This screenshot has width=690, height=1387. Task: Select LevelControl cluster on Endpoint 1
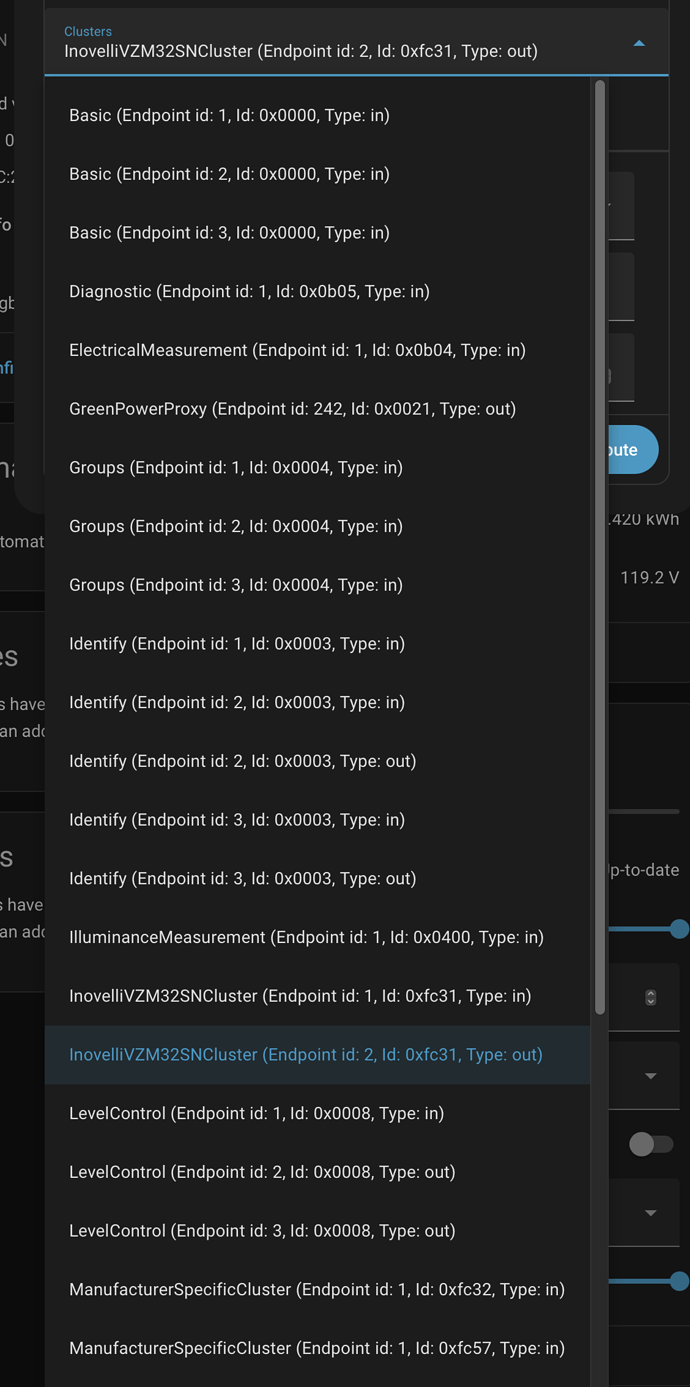(256, 1114)
